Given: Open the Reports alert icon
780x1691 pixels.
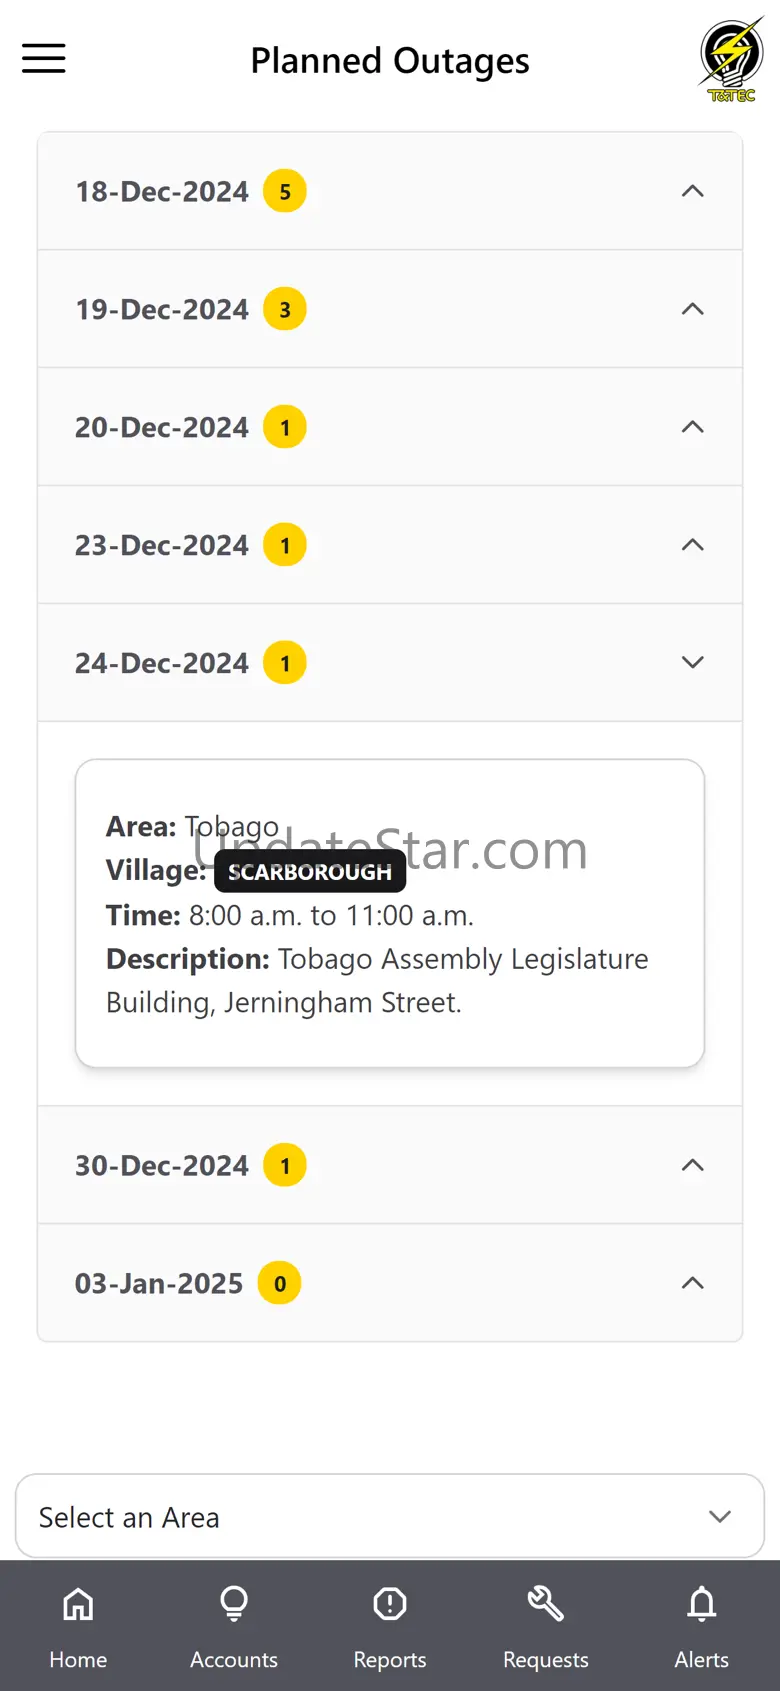Looking at the screenshot, I should click(x=390, y=1604).
